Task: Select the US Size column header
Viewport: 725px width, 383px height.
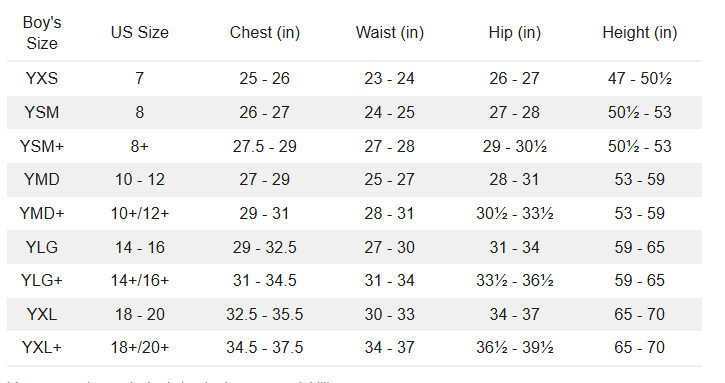Action: pyautogui.click(x=140, y=33)
